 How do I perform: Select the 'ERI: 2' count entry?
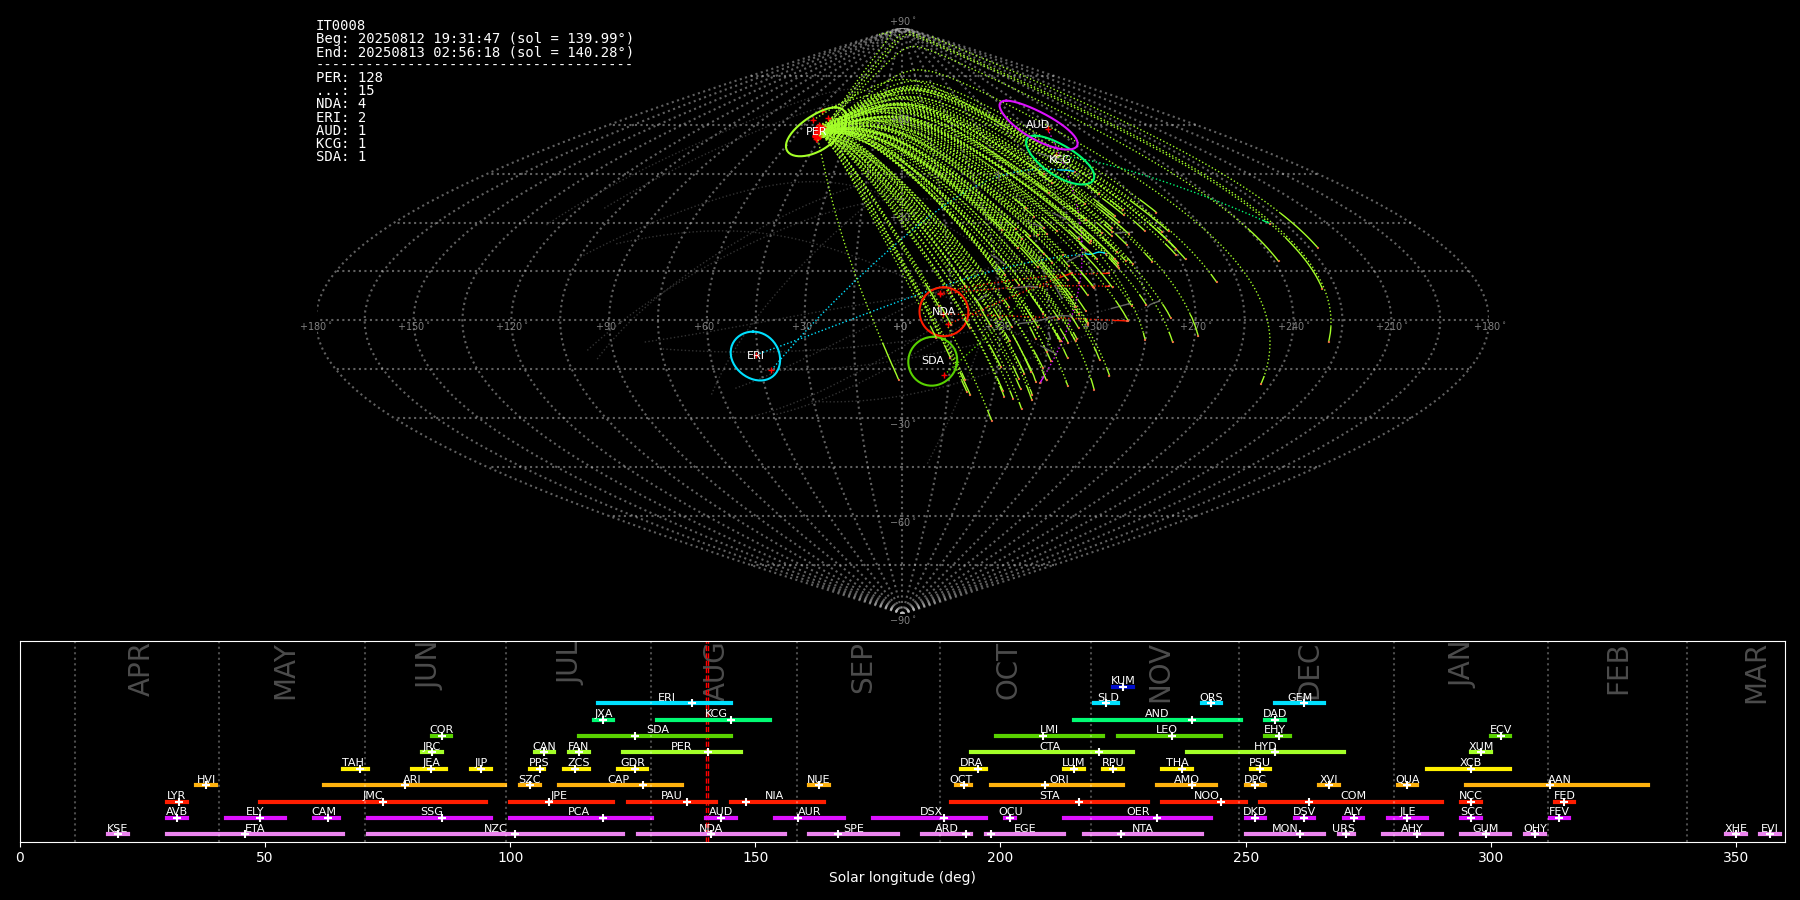pyautogui.click(x=341, y=118)
